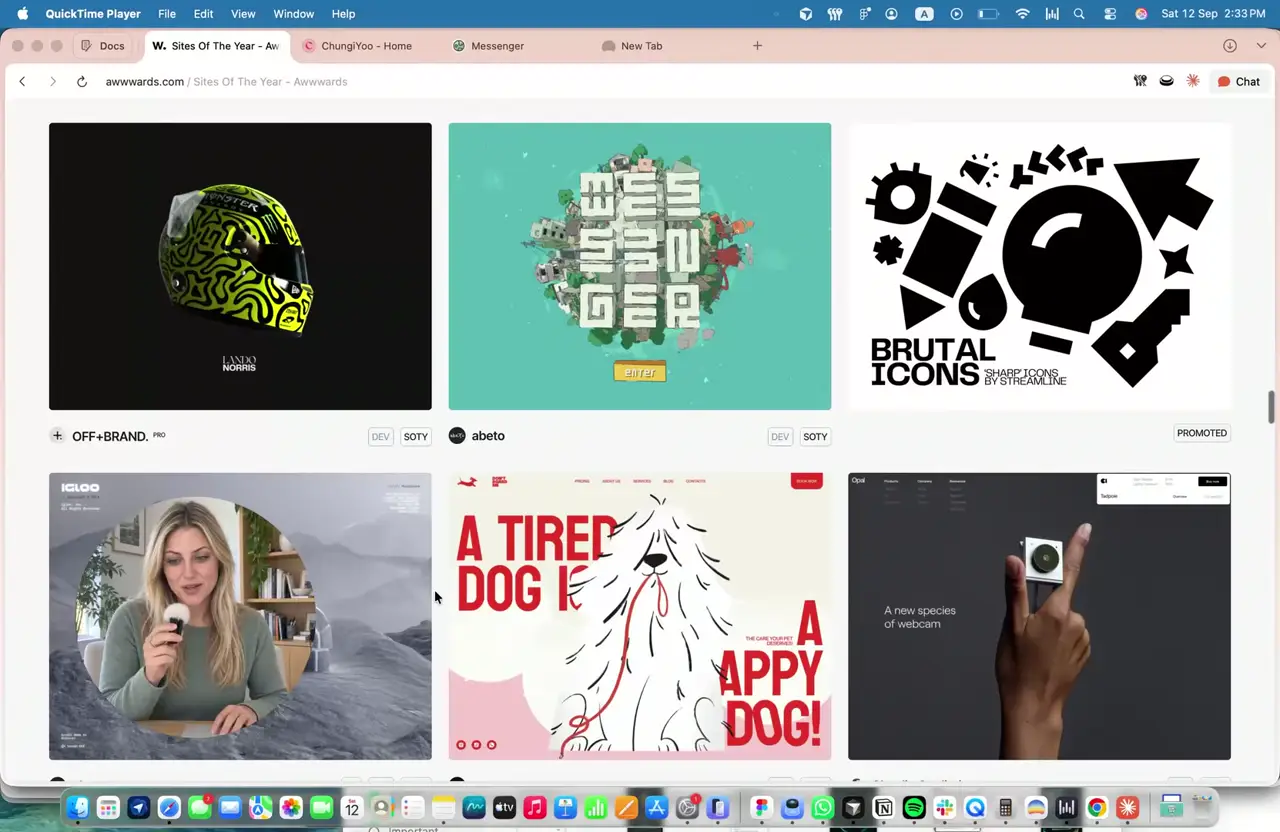
Task: Click the abeto avatar icon
Action: (x=457, y=436)
